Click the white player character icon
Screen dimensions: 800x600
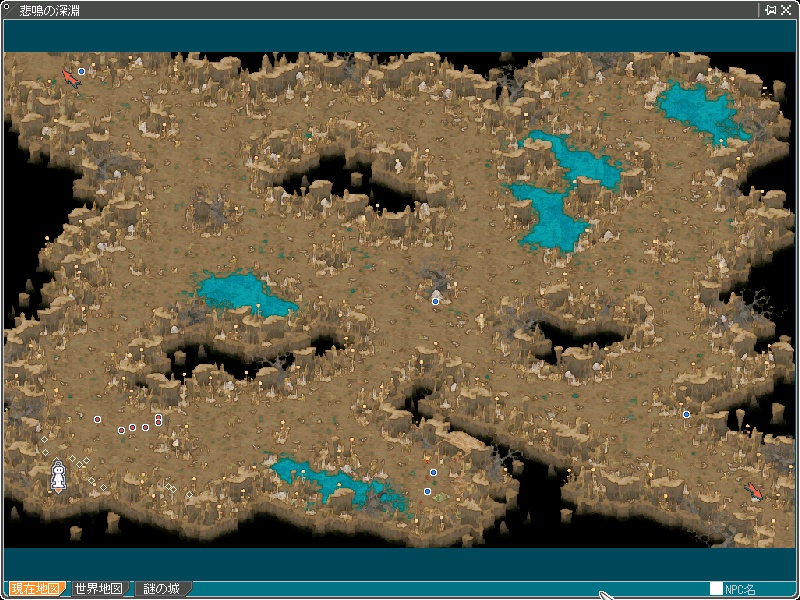[58, 475]
